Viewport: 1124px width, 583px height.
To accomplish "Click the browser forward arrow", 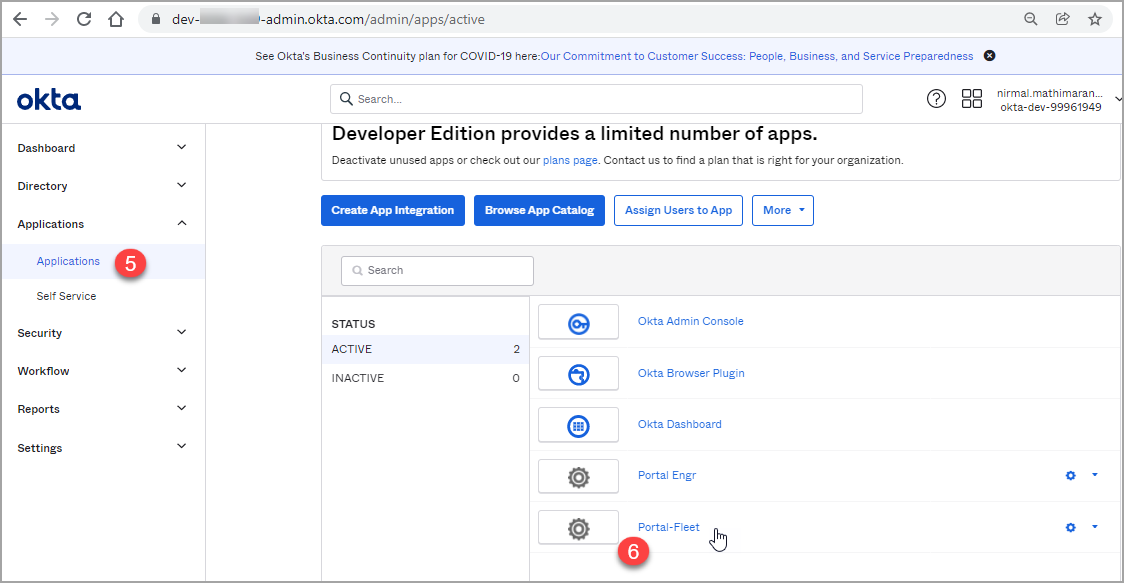I will 52,19.
